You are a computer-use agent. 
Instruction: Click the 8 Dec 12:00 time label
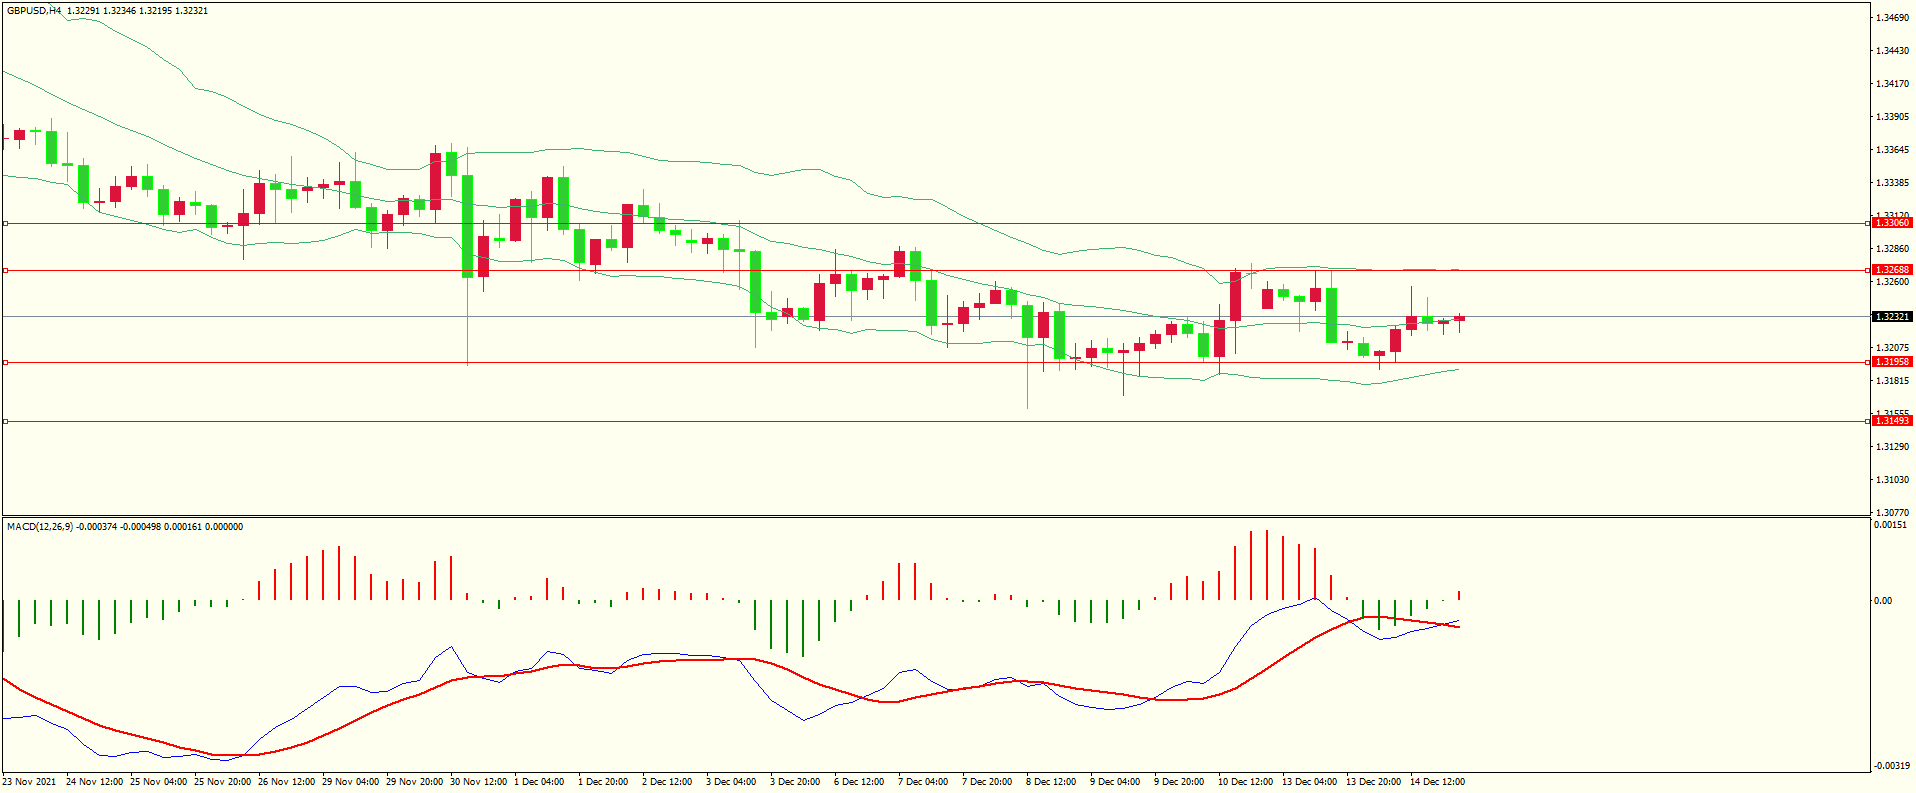coord(1051,782)
